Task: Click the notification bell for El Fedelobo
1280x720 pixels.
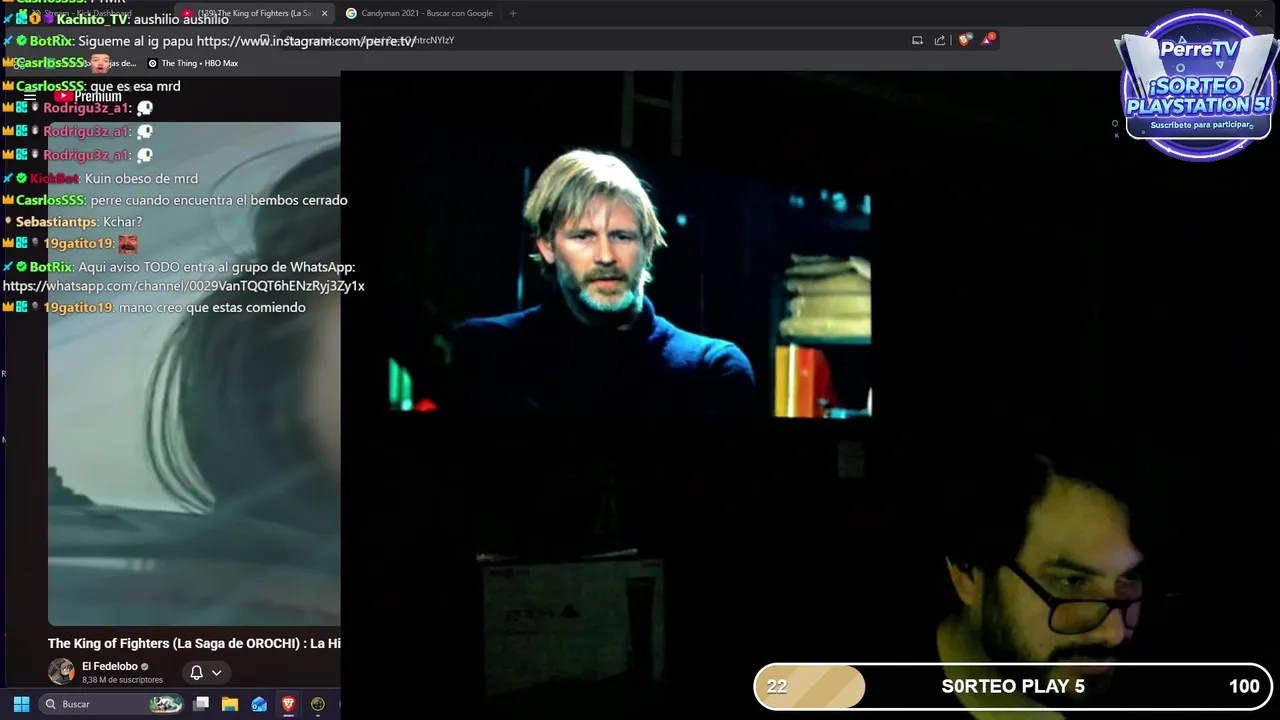Action: (x=197, y=672)
